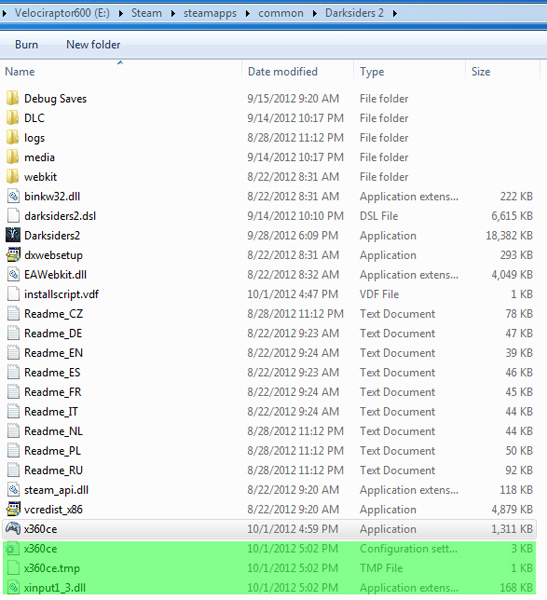Select the logs folder icon
The height and width of the screenshot is (600, 547).
pyautogui.click(x=13, y=137)
